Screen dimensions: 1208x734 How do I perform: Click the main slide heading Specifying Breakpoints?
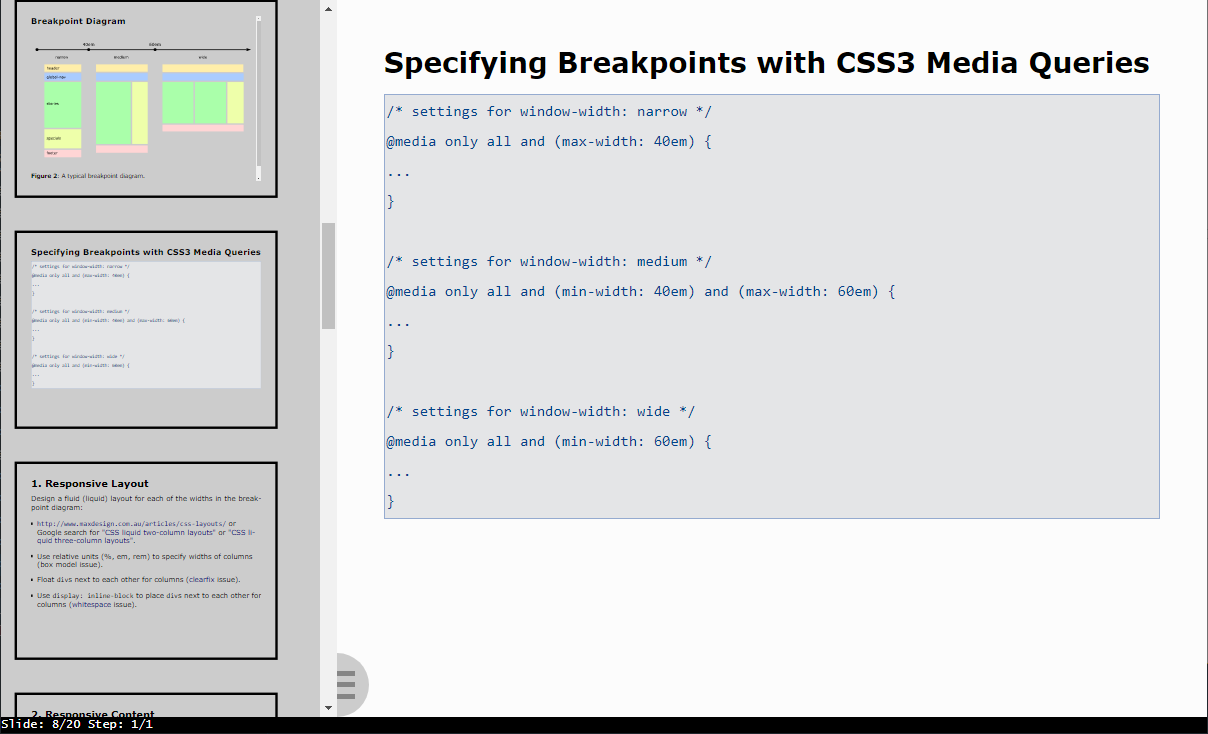(x=766, y=63)
